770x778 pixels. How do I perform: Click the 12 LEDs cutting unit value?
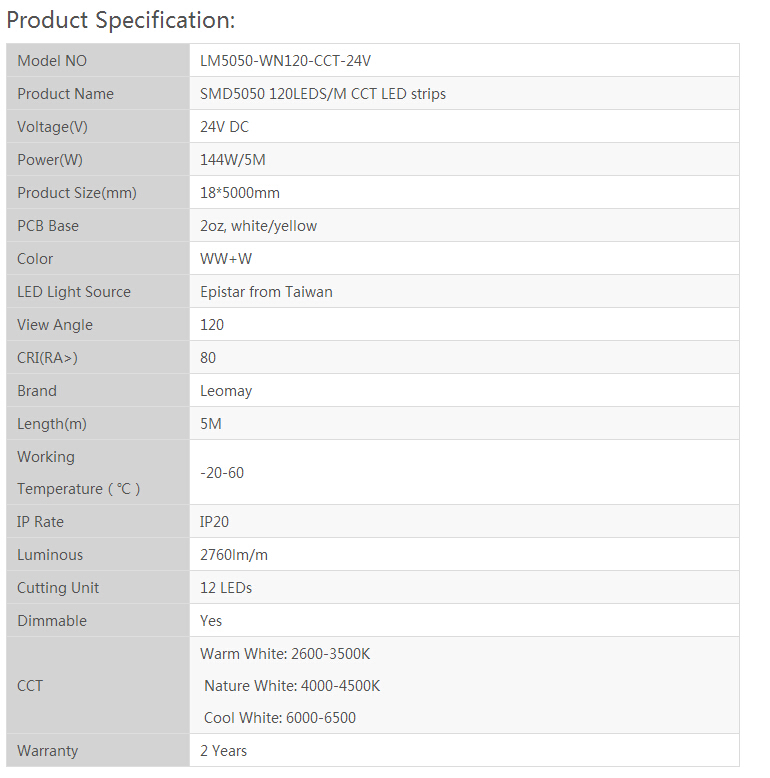[226, 588]
